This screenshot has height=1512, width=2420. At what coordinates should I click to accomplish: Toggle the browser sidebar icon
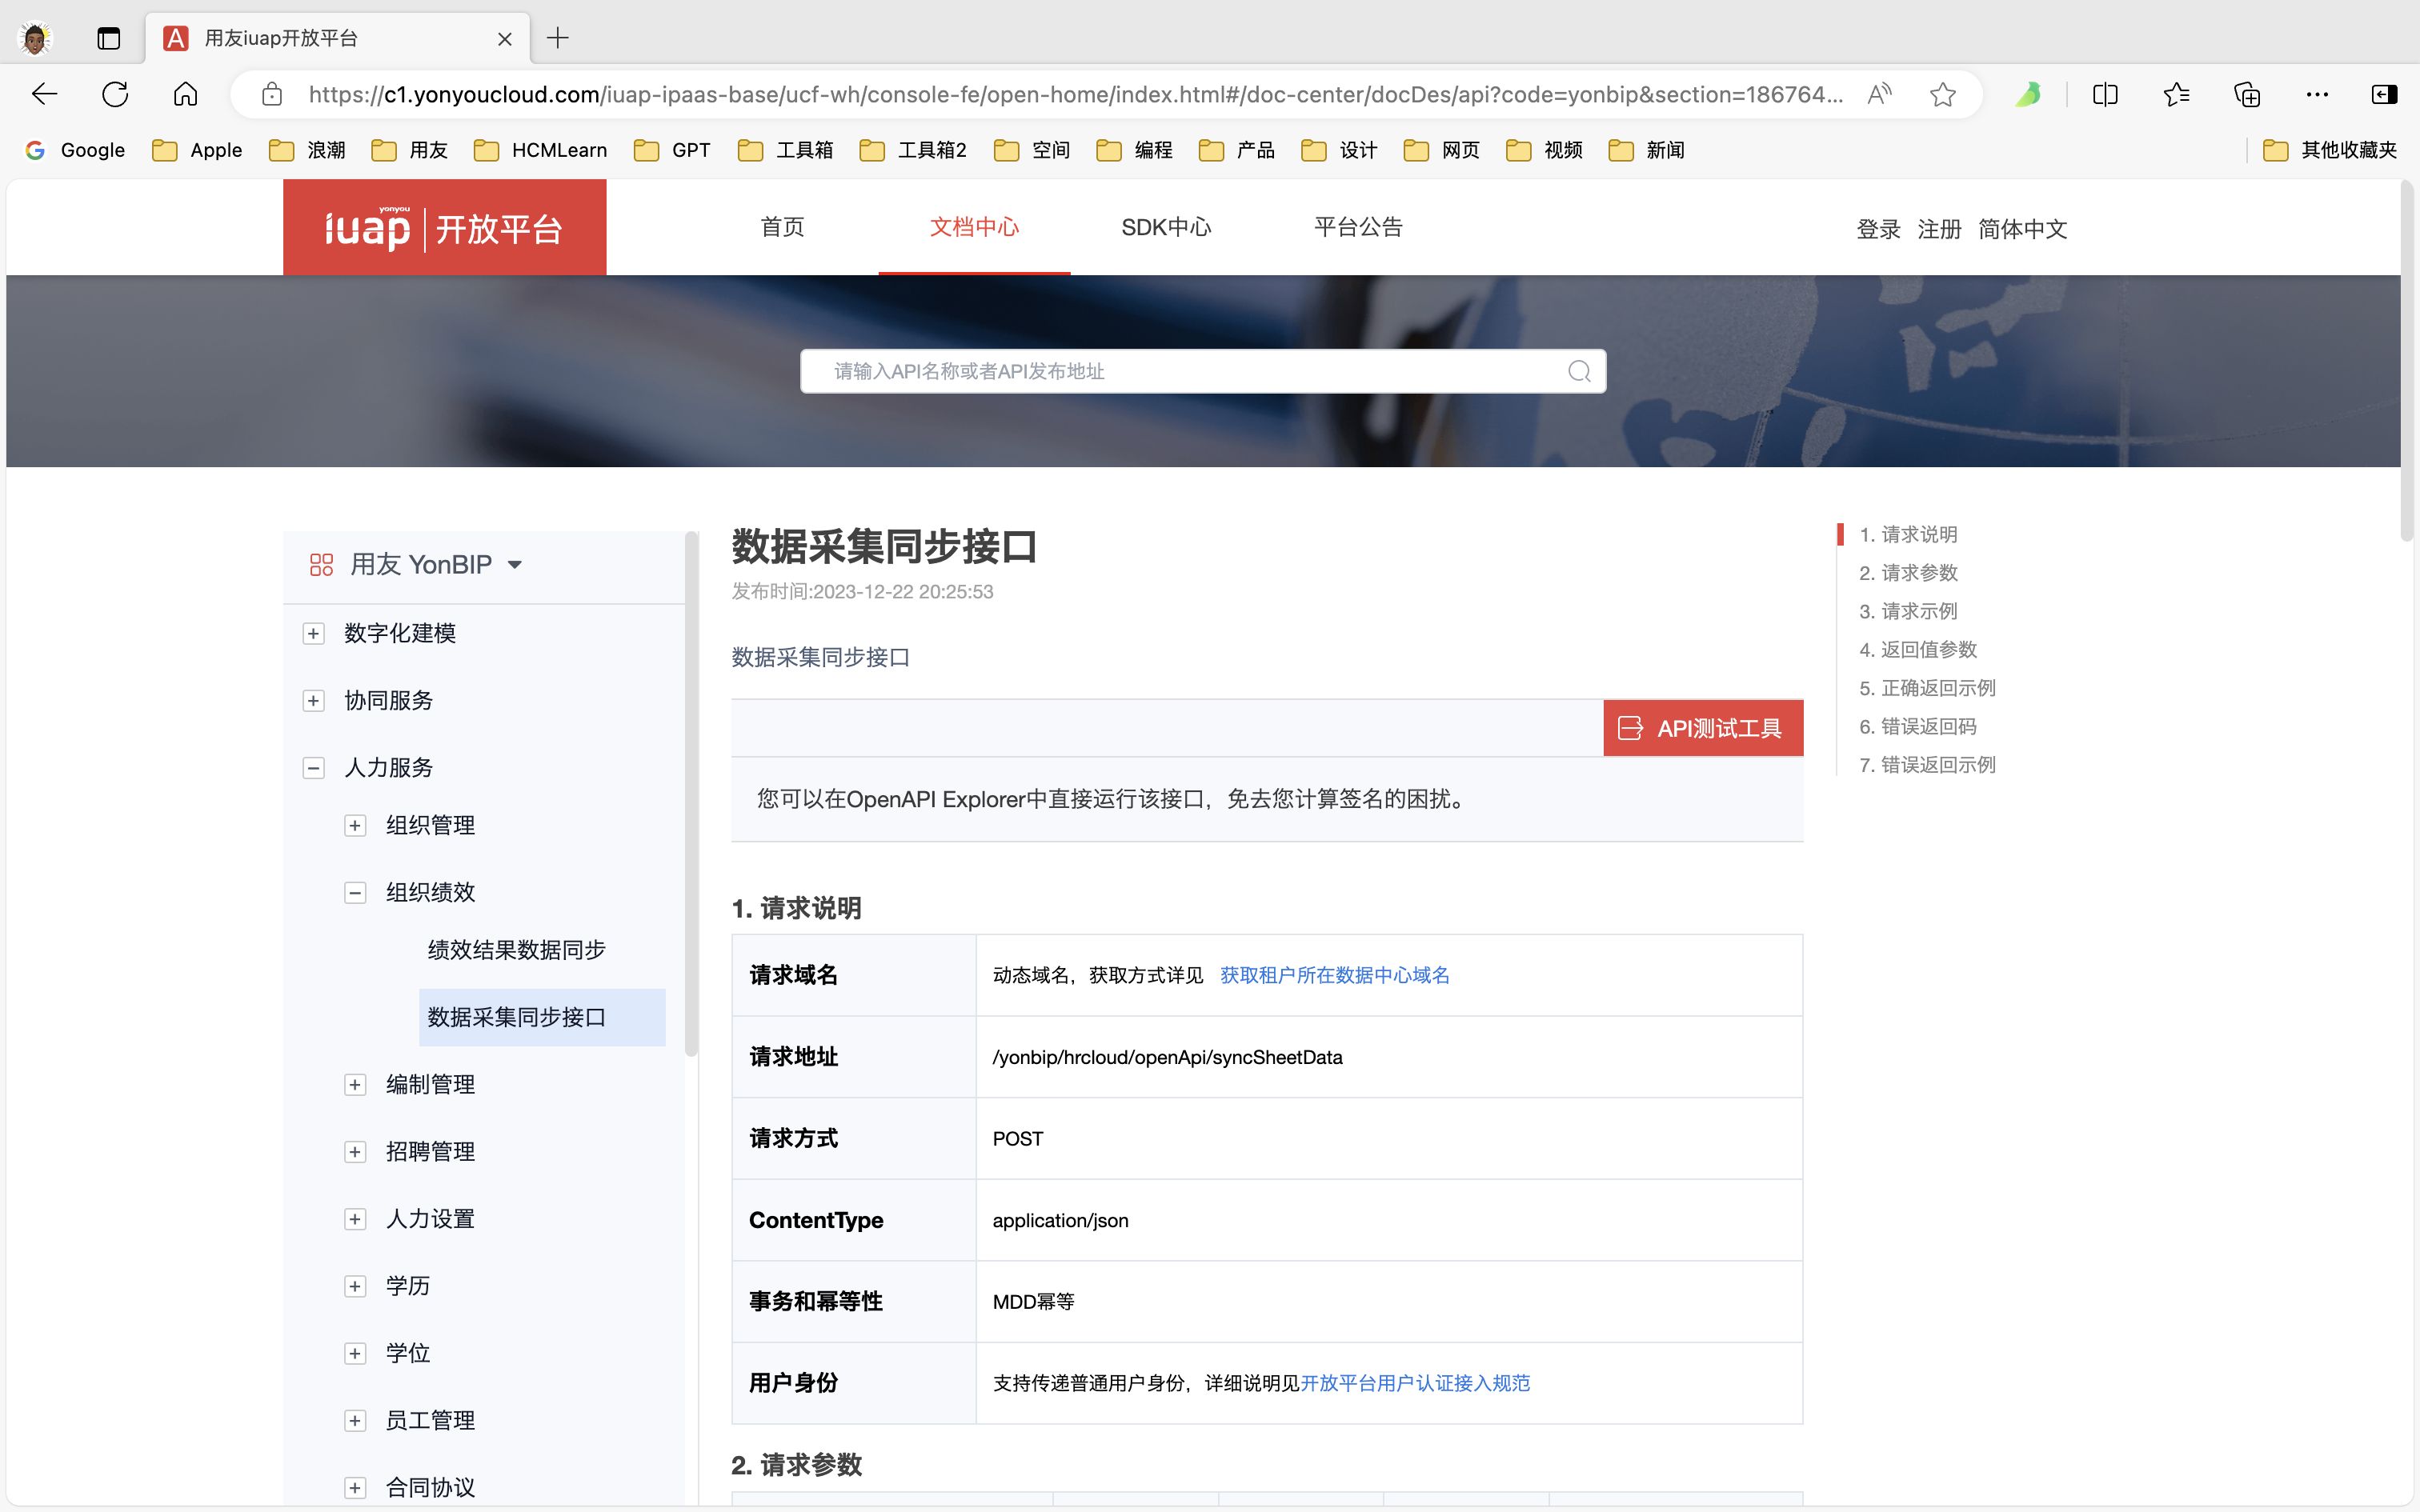2384,94
